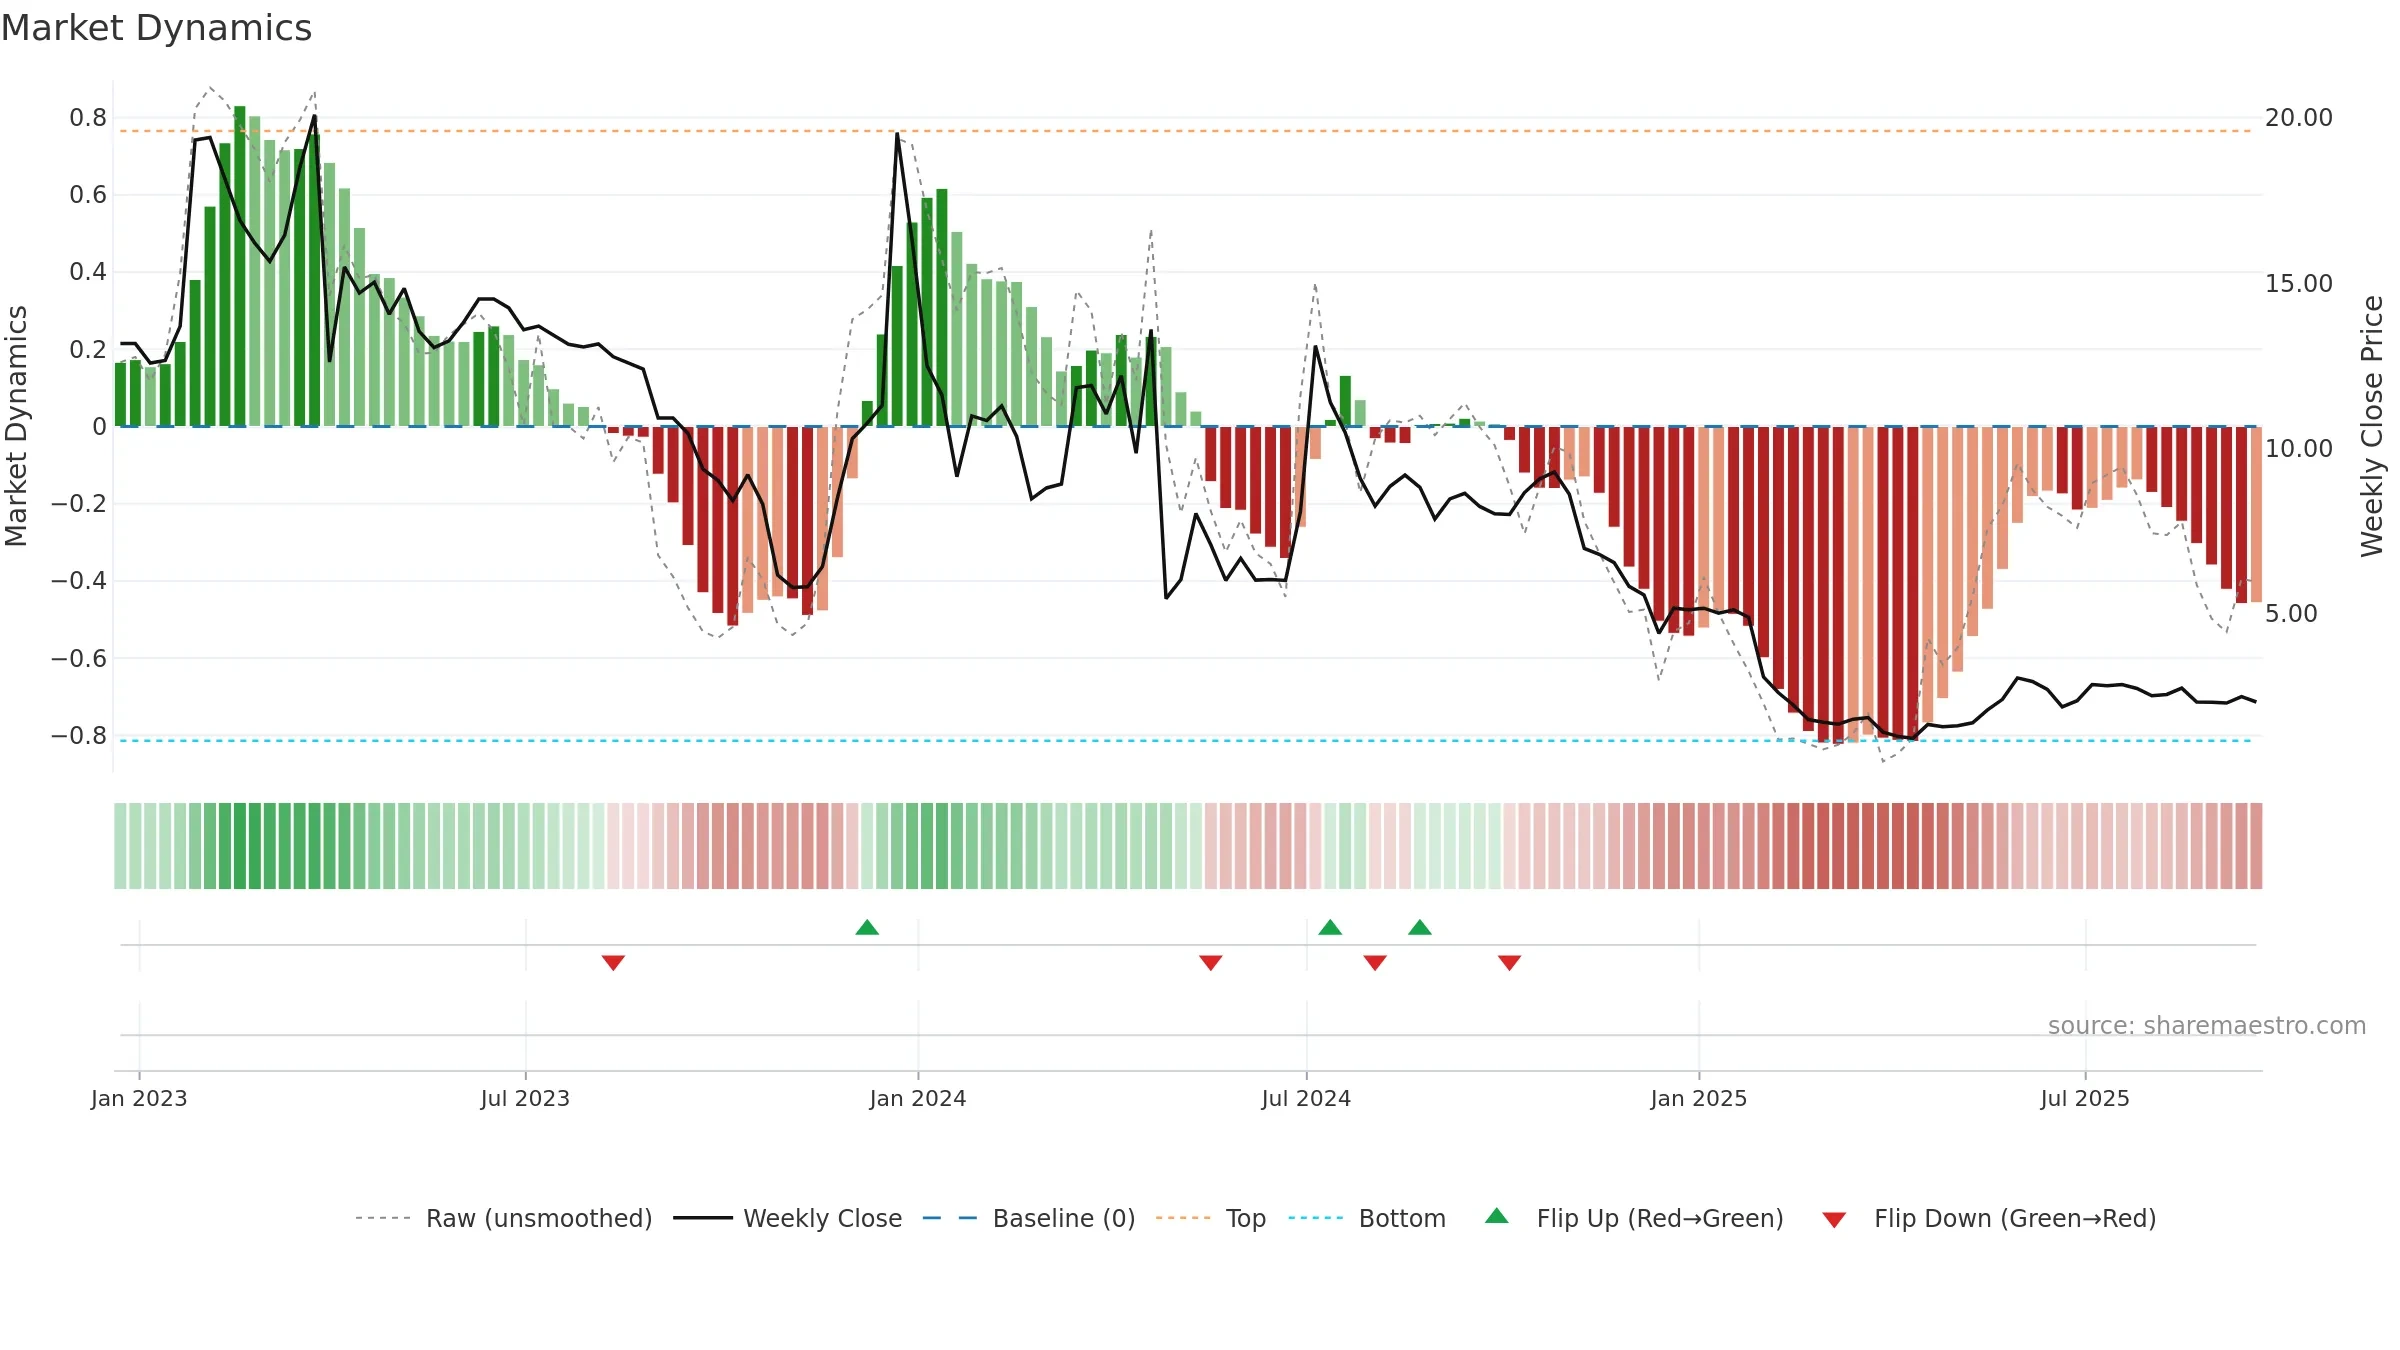Click the sharemaestro.com source text
The height and width of the screenshot is (1350, 2400).
pyautogui.click(x=2207, y=1025)
